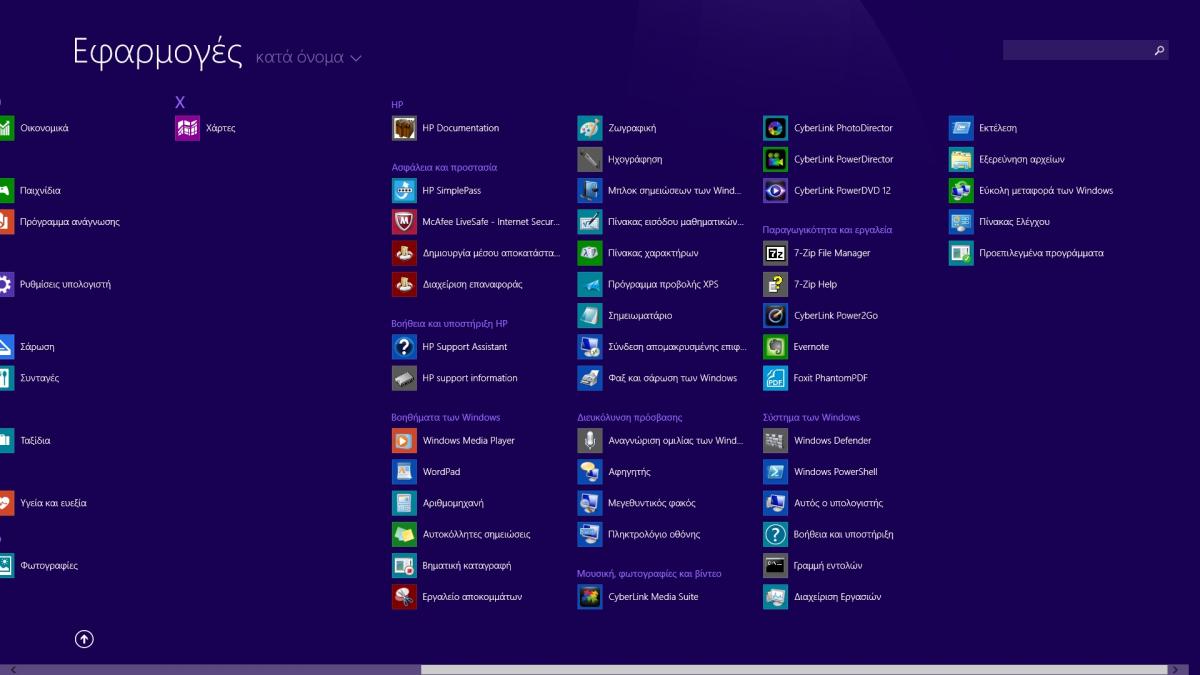Launch Foxit PhantomPDF icon
Viewport: 1200px width, 675px height.
pyautogui.click(x=776, y=378)
